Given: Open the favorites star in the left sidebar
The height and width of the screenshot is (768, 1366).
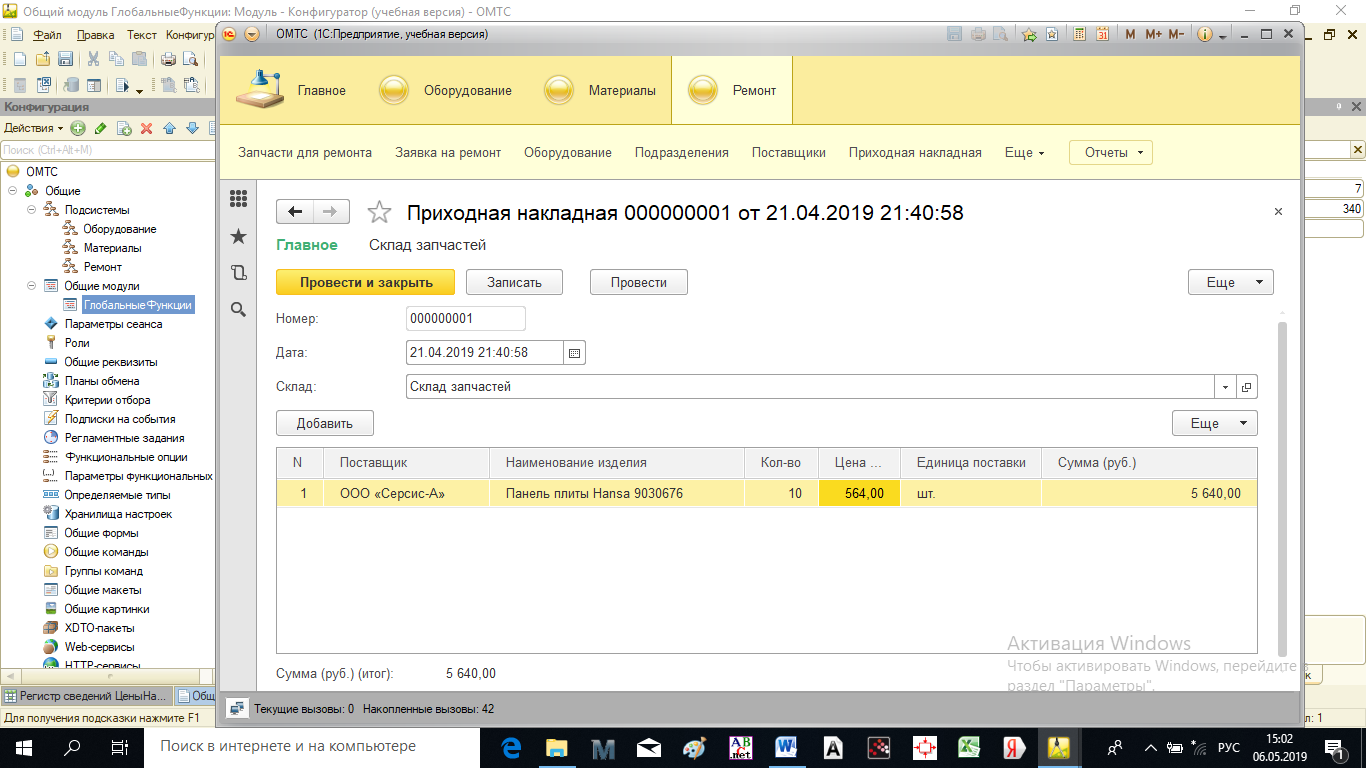Looking at the screenshot, I should point(238,236).
